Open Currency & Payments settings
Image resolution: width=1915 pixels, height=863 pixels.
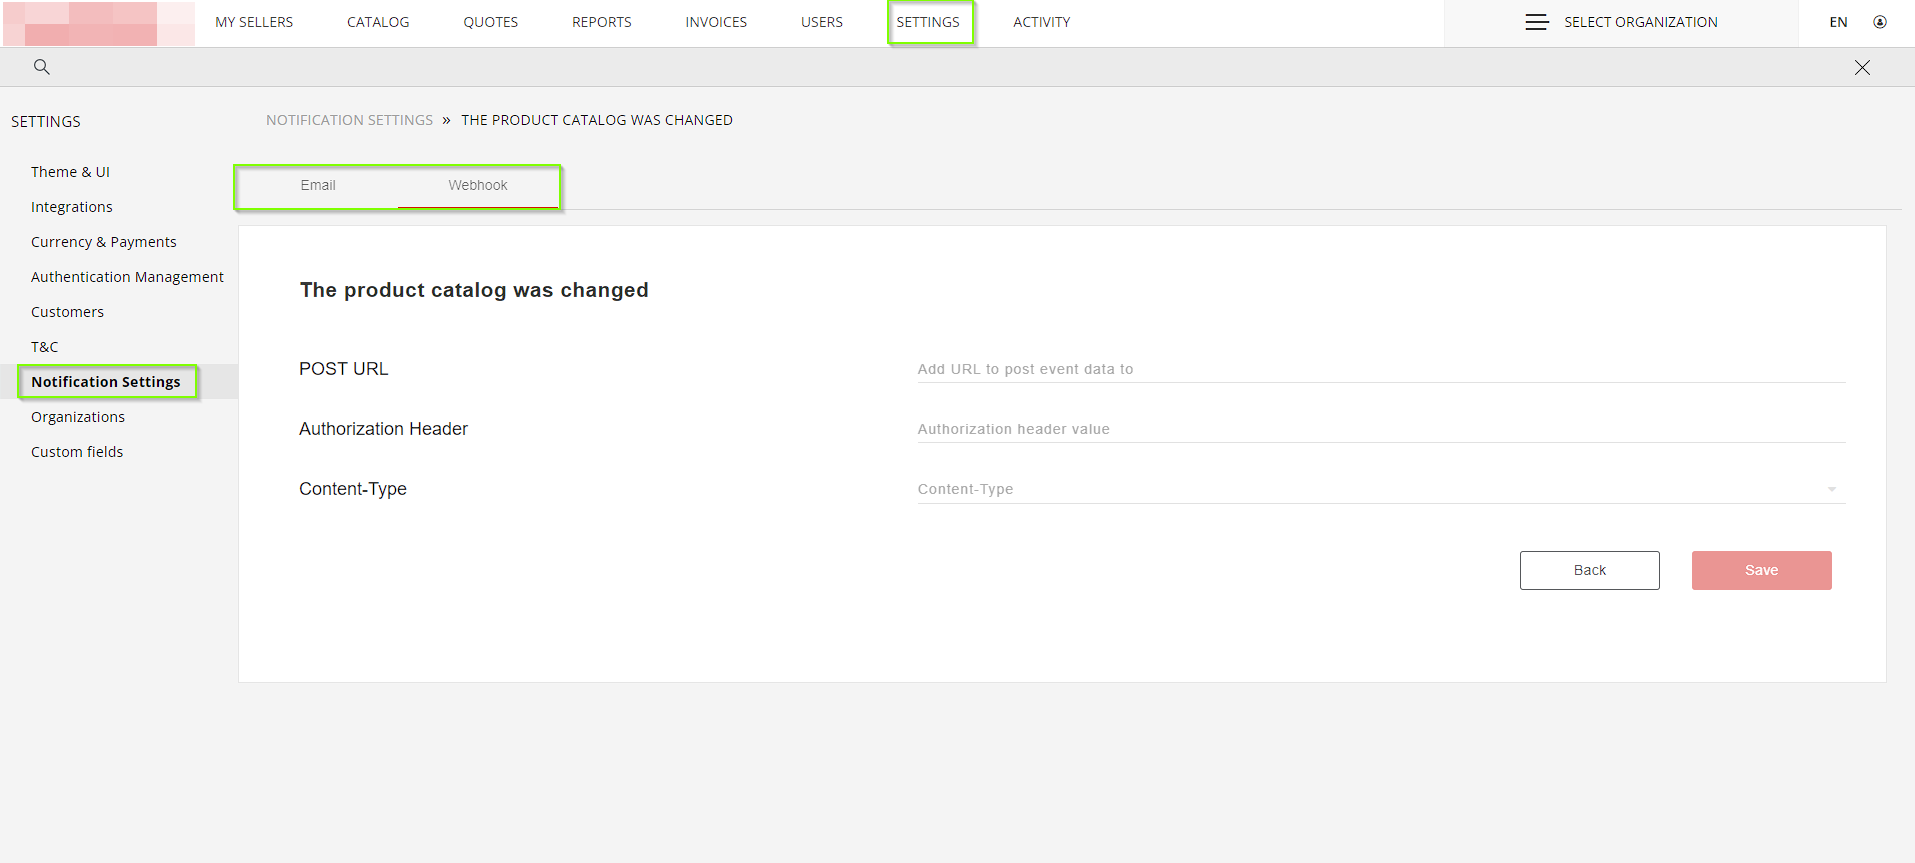click(x=104, y=242)
